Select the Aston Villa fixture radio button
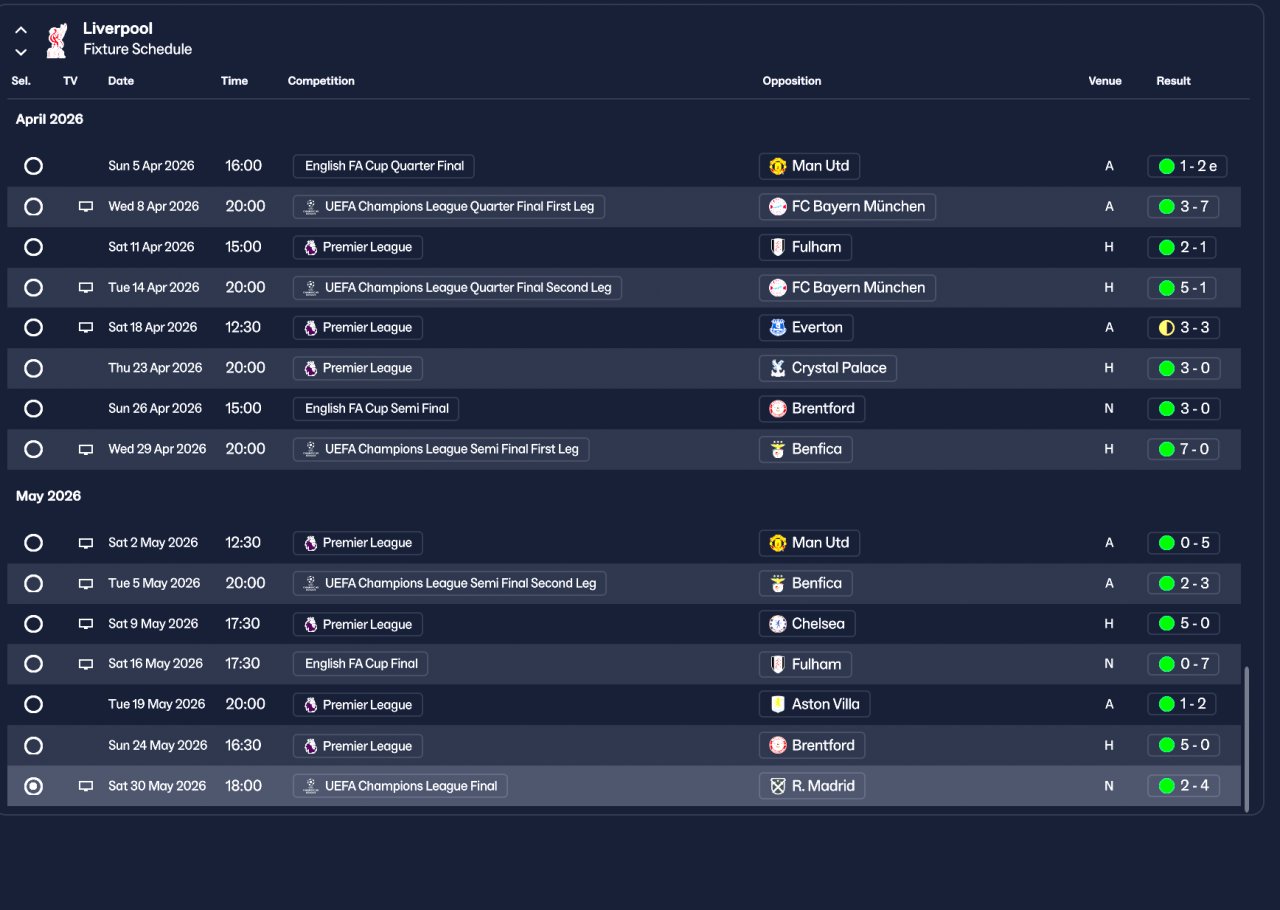This screenshot has width=1280, height=910. tap(34, 705)
